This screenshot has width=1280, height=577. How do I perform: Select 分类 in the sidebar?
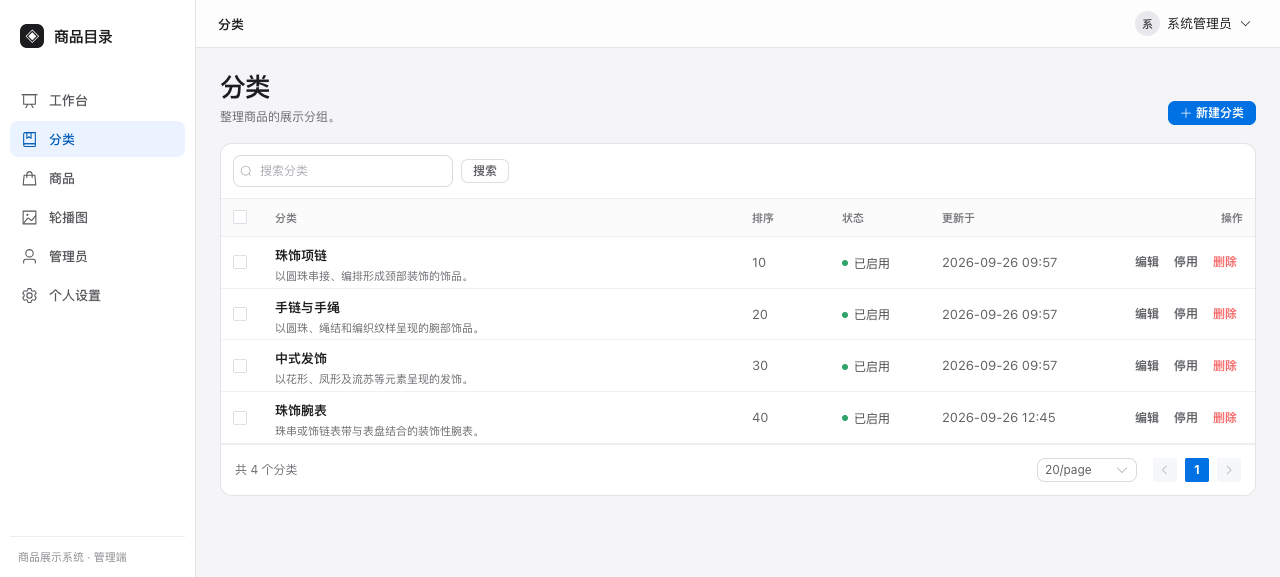[x=97, y=140]
